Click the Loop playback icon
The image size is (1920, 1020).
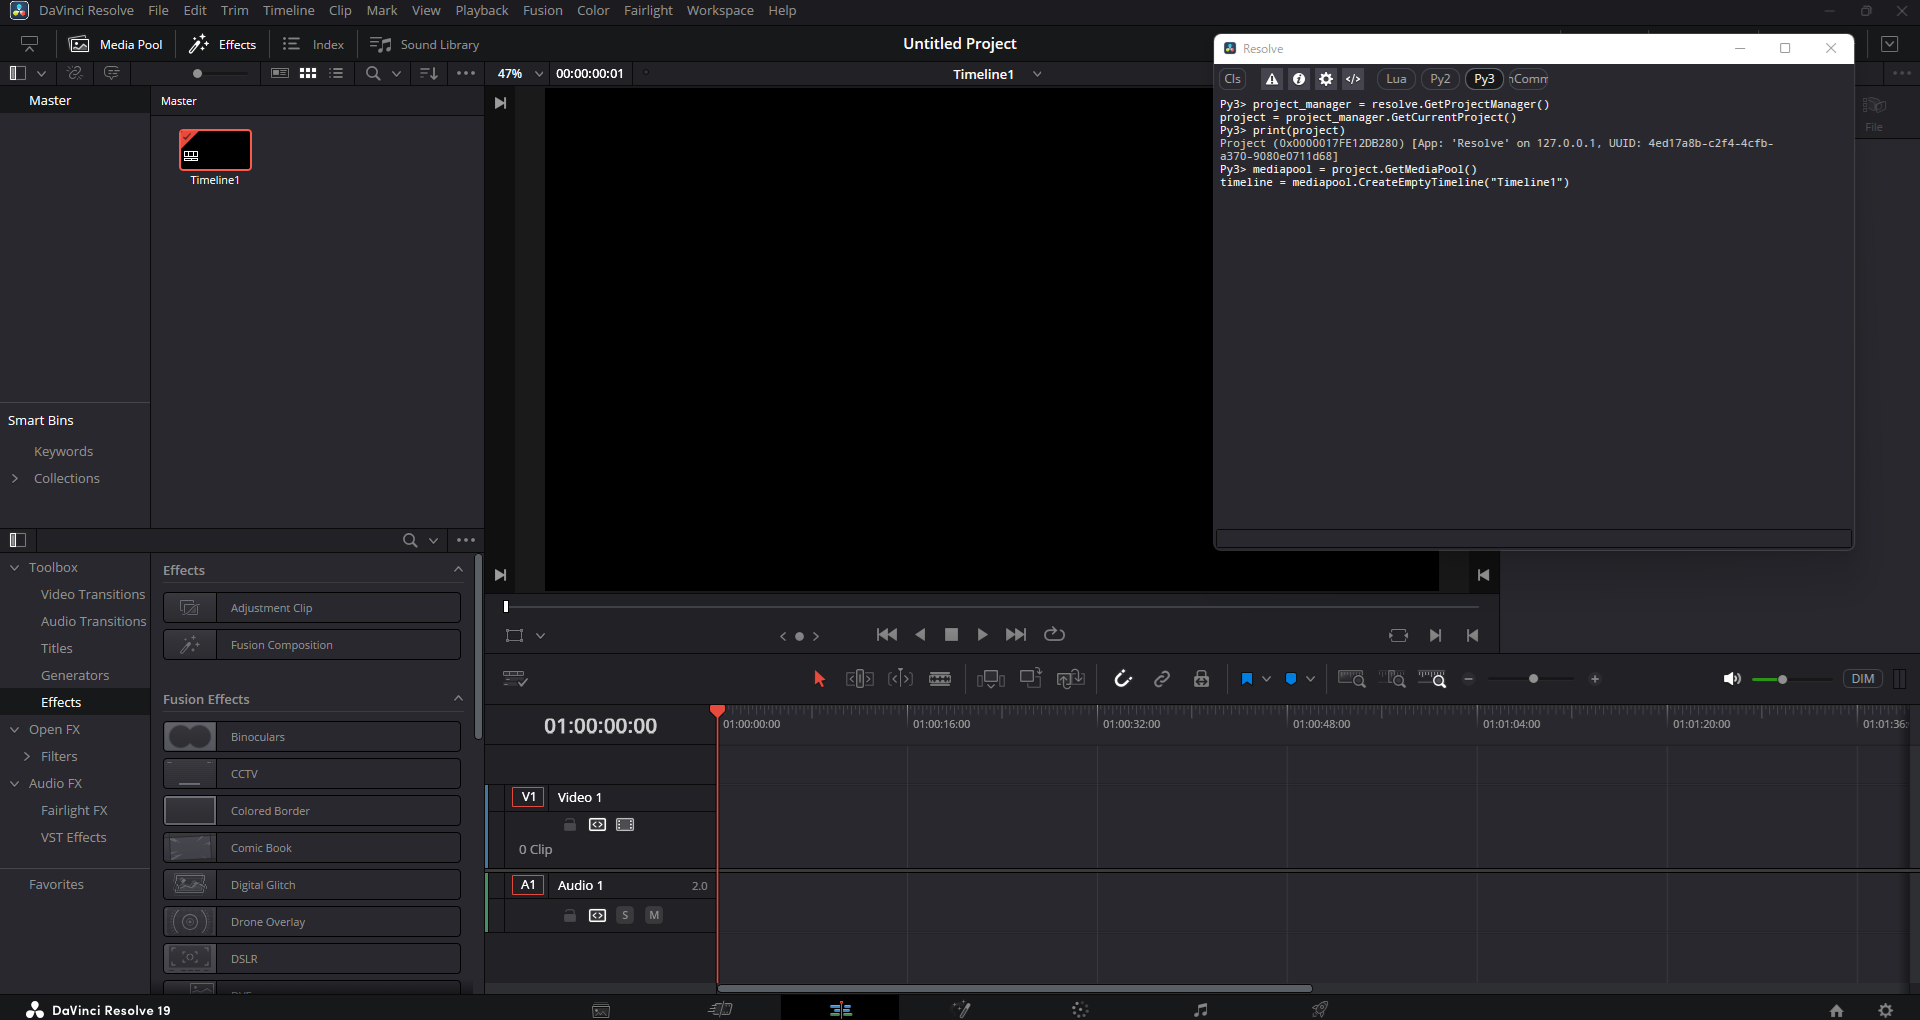[x=1054, y=635]
